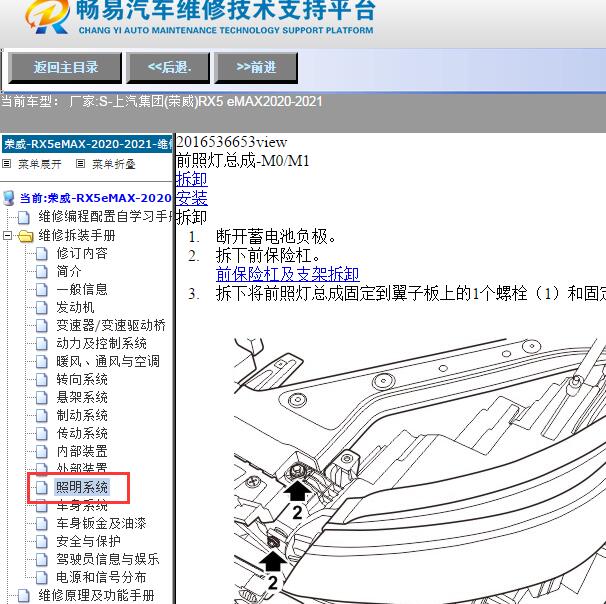Open the 电源和信号分布 entry
The height and width of the screenshot is (604, 606).
click(x=101, y=578)
